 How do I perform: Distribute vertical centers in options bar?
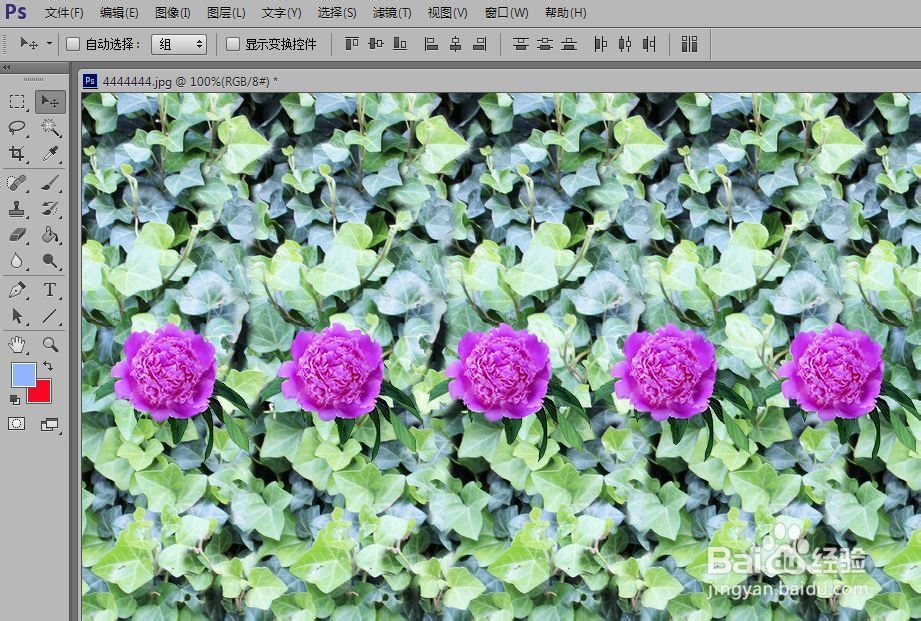(x=544, y=43)
